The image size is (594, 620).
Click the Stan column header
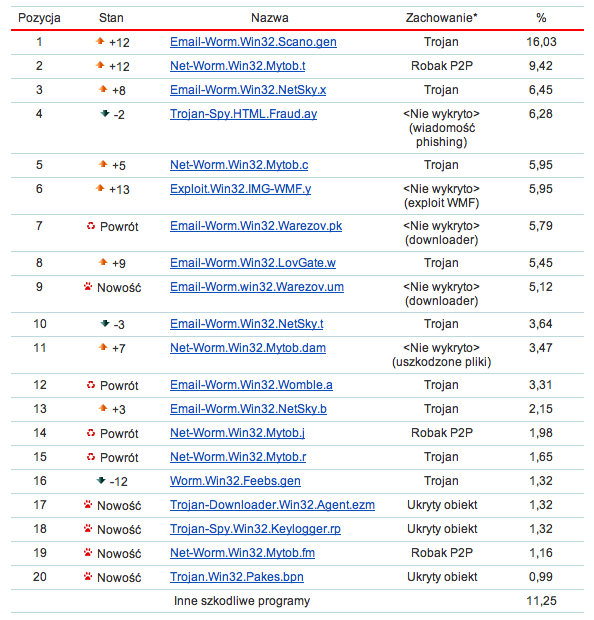tap(111, 18)
